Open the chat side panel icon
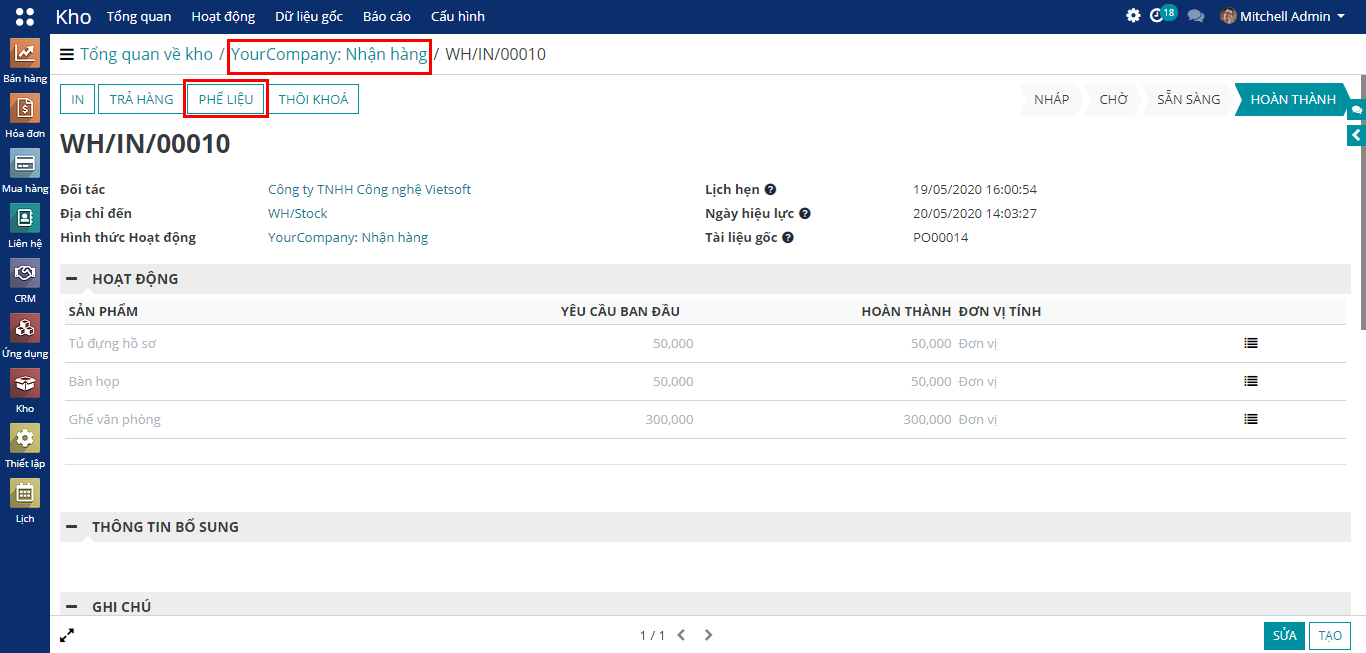Screen dimensions: 1366x653 1356,109
